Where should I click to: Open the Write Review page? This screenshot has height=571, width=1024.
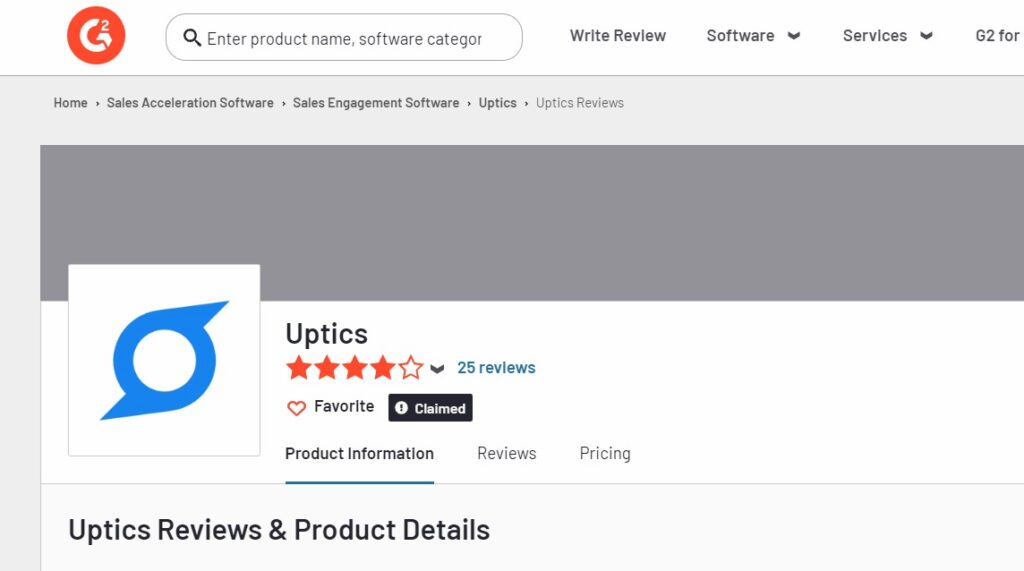pos(618,36)
